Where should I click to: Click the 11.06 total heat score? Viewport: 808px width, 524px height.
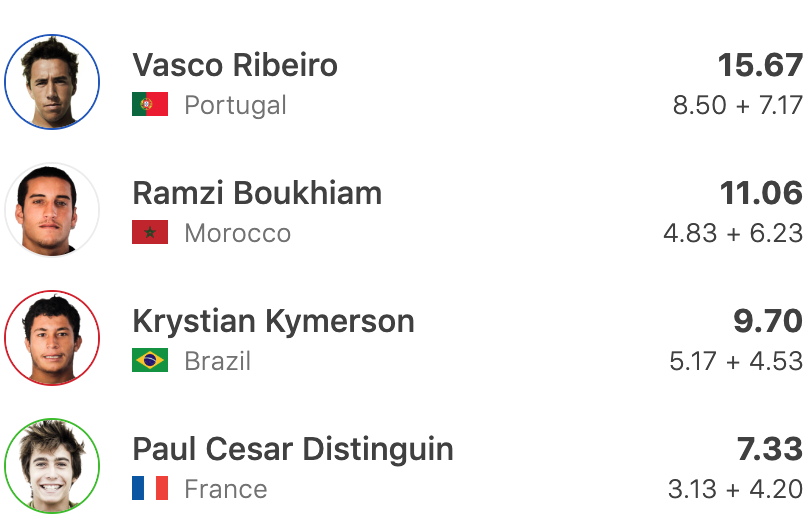click(761, 193)
